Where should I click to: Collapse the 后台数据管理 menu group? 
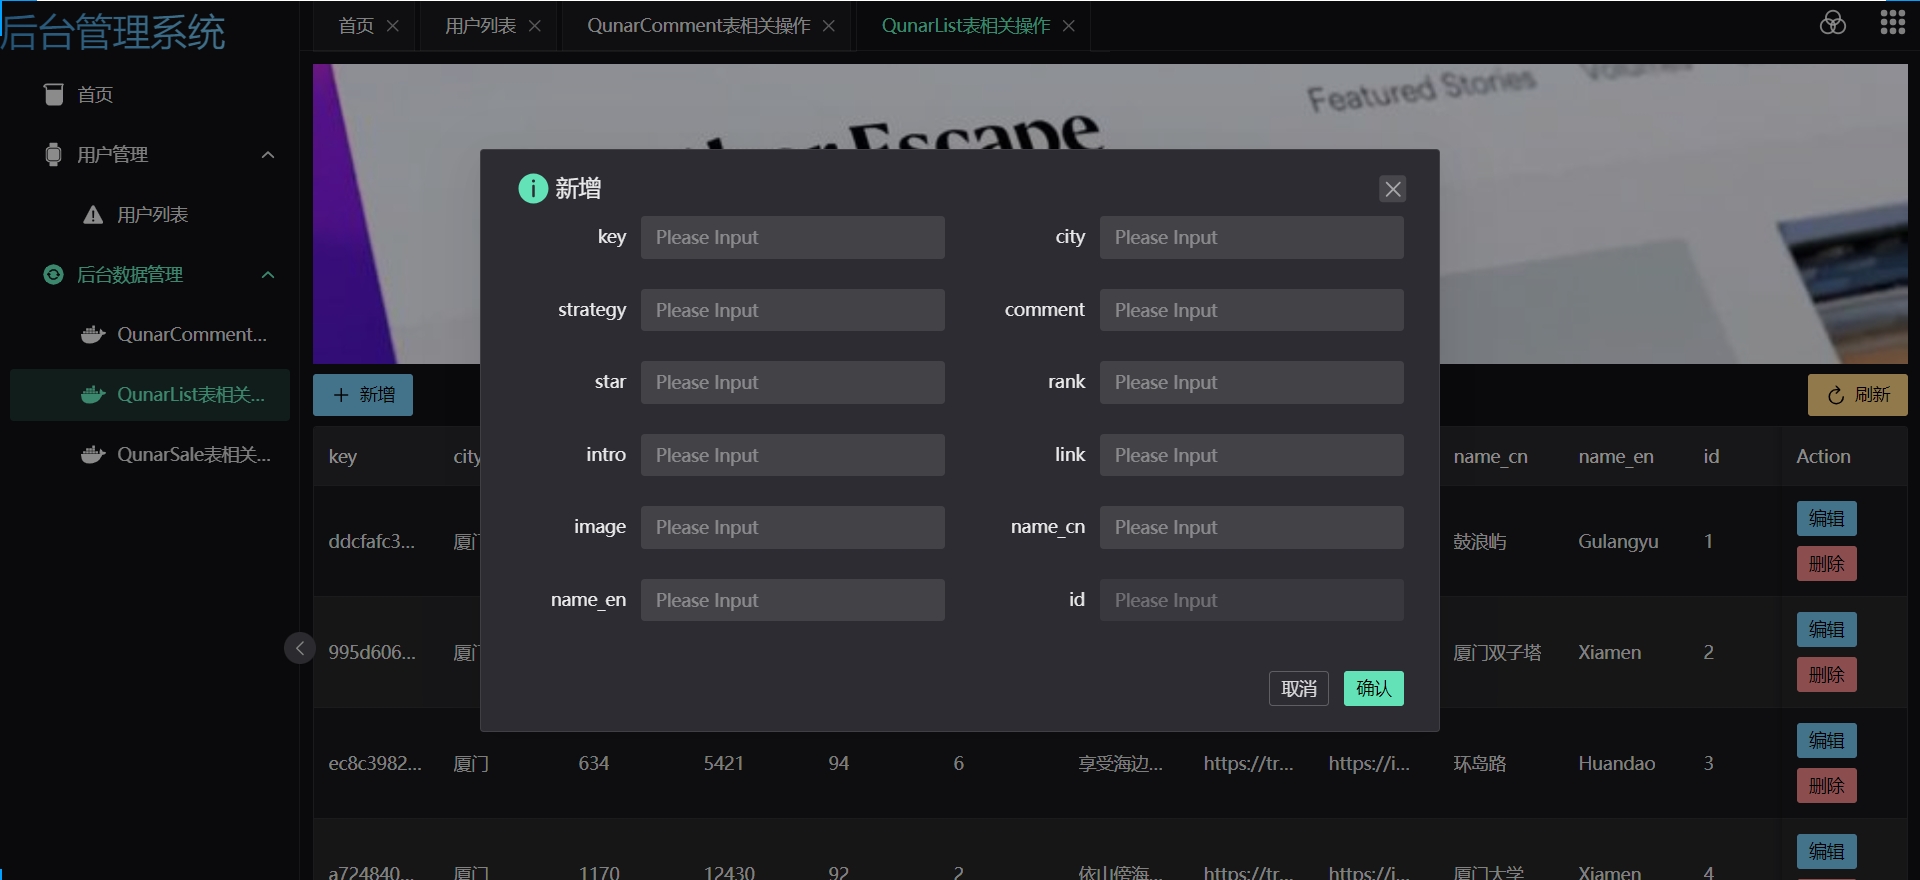pyautogui.click(x=268, y=275)
